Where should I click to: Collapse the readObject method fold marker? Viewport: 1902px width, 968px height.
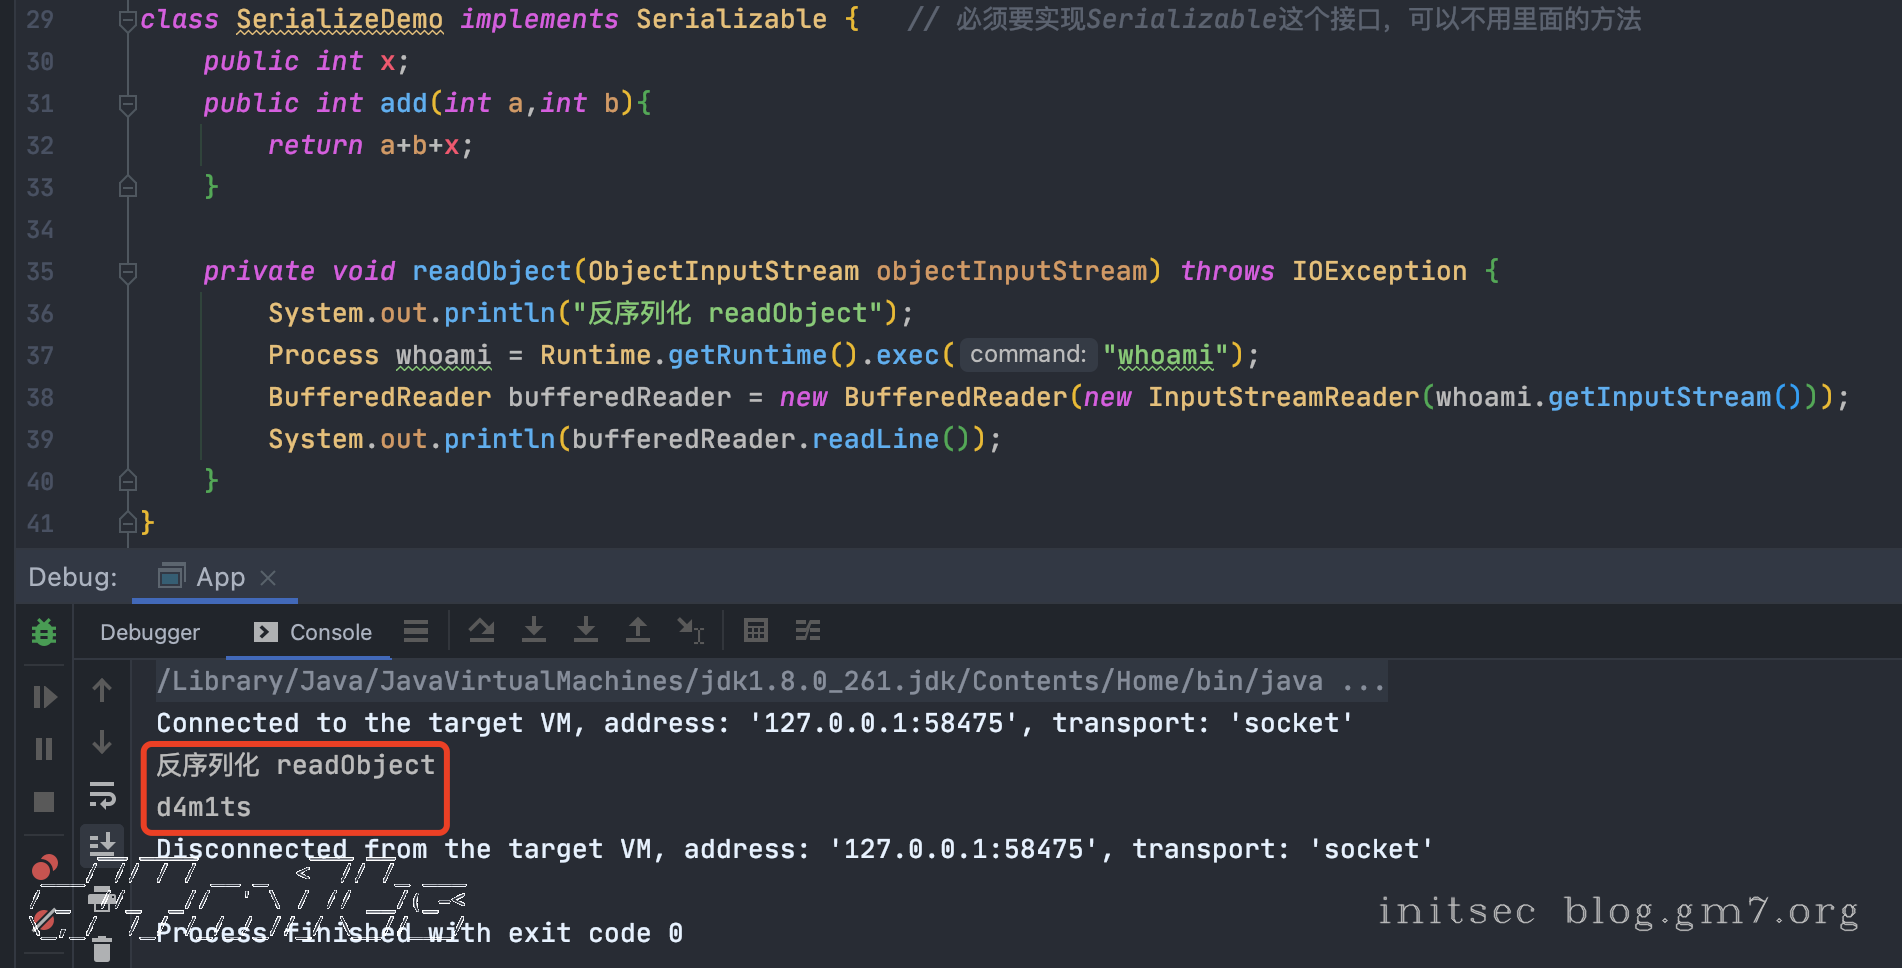[x=128, y=272]
